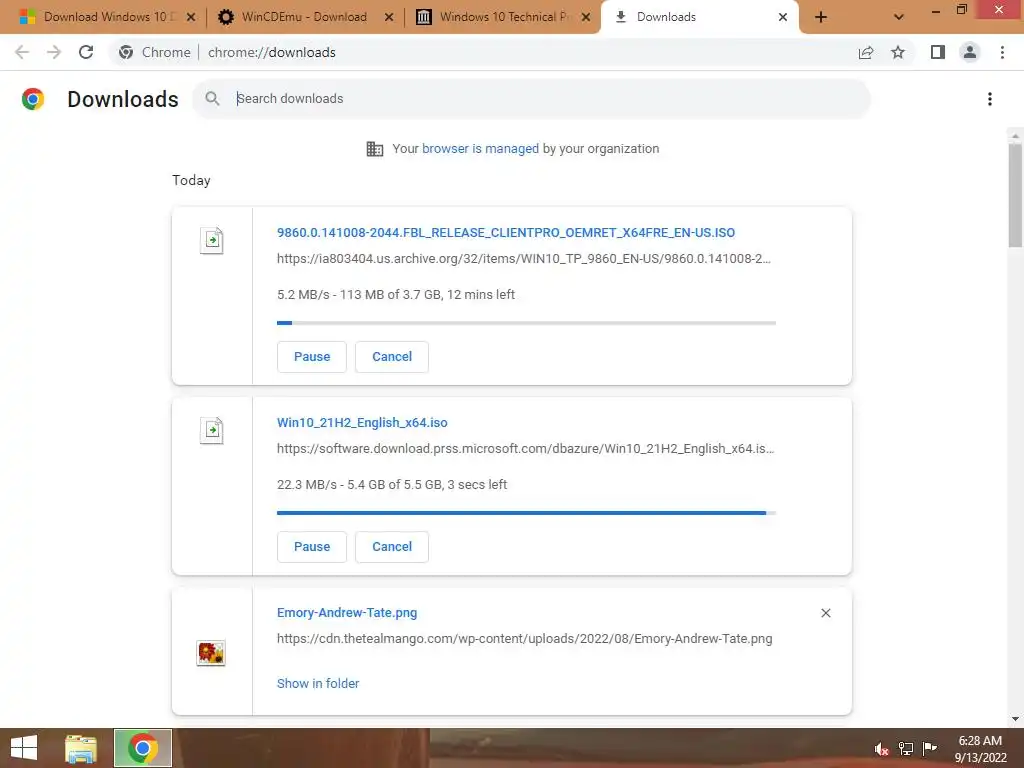Click the taskbar clock showing 6:28 AM

click(980, 749)
